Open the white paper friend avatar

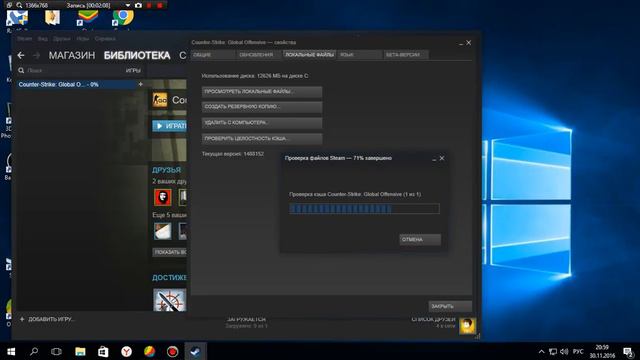point(162,231)
